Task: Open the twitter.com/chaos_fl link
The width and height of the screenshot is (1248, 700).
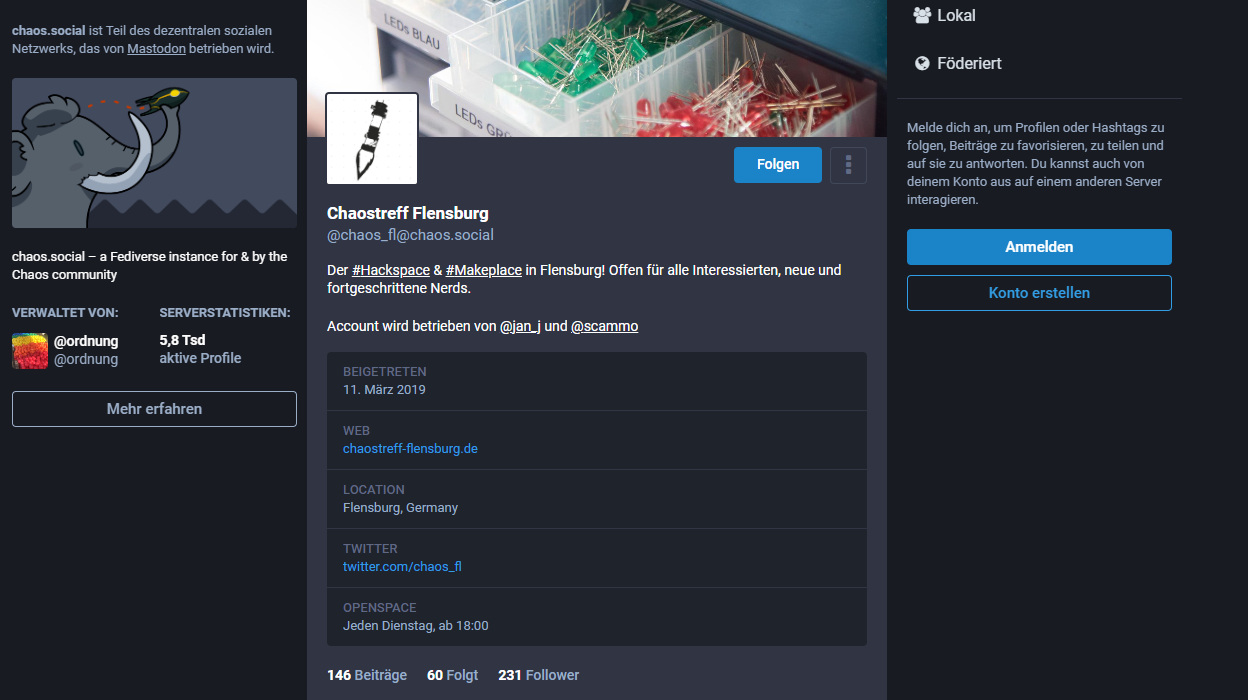Action: pos(402,567)
